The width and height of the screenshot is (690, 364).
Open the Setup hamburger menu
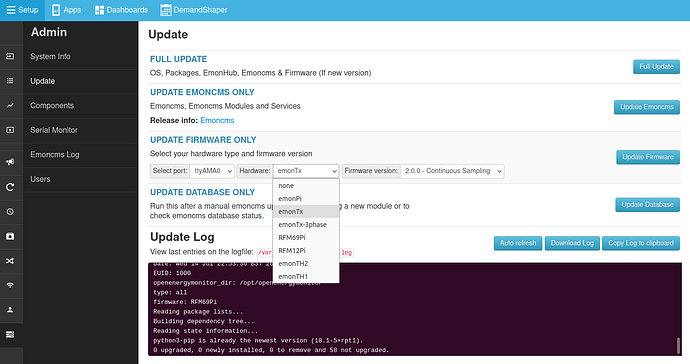tap(22, 10)
